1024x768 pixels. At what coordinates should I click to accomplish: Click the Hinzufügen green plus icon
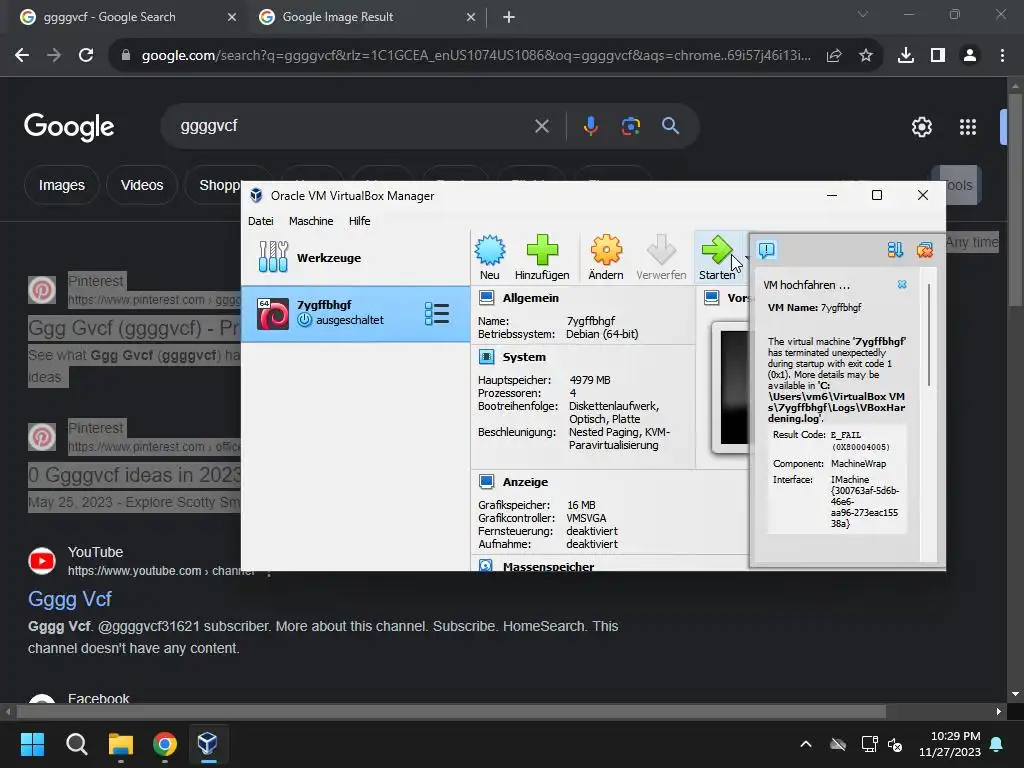coord(542,257)
